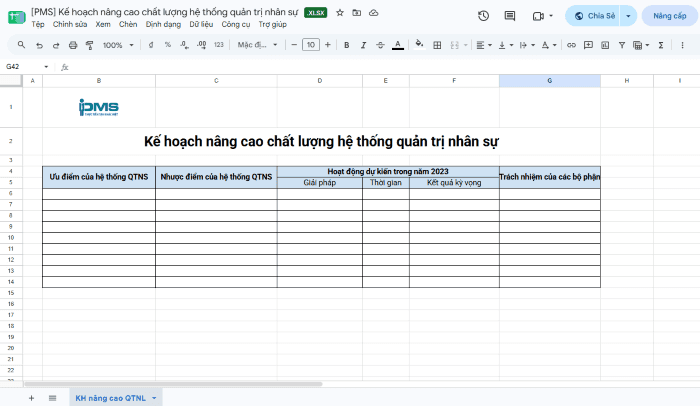Open the functions sigma menu
Image resolution: width=700 pixels, height=406 pixels.
coord(661,45)
